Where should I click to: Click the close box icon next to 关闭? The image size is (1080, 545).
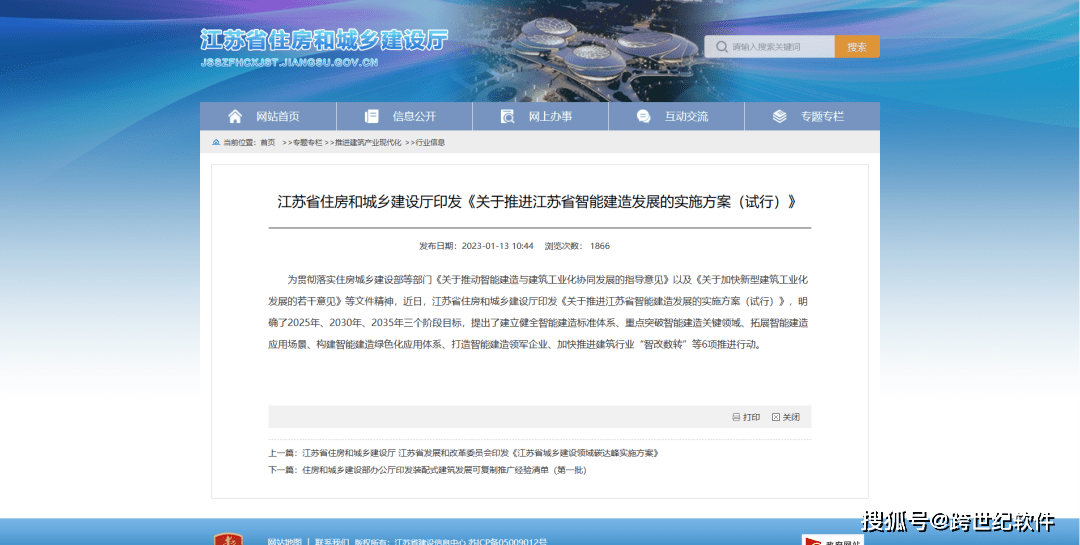[x=776, y=418]
